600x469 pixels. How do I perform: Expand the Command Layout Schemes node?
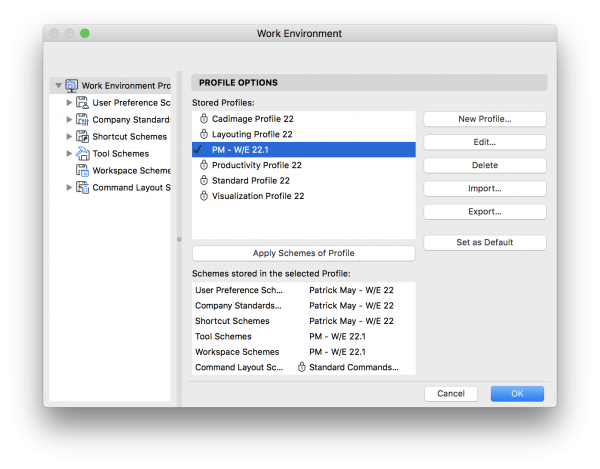pos(69,188)
